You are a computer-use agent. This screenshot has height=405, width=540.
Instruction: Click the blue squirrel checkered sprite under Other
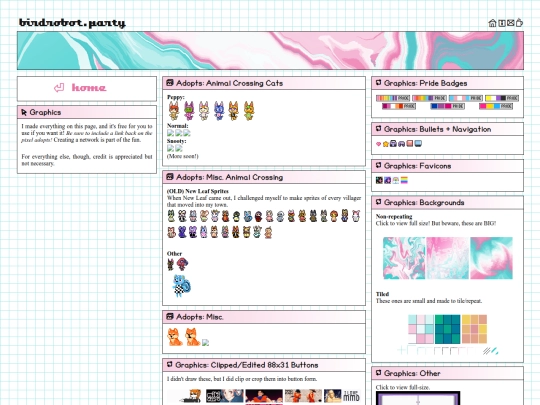click(x=181, y=286)
